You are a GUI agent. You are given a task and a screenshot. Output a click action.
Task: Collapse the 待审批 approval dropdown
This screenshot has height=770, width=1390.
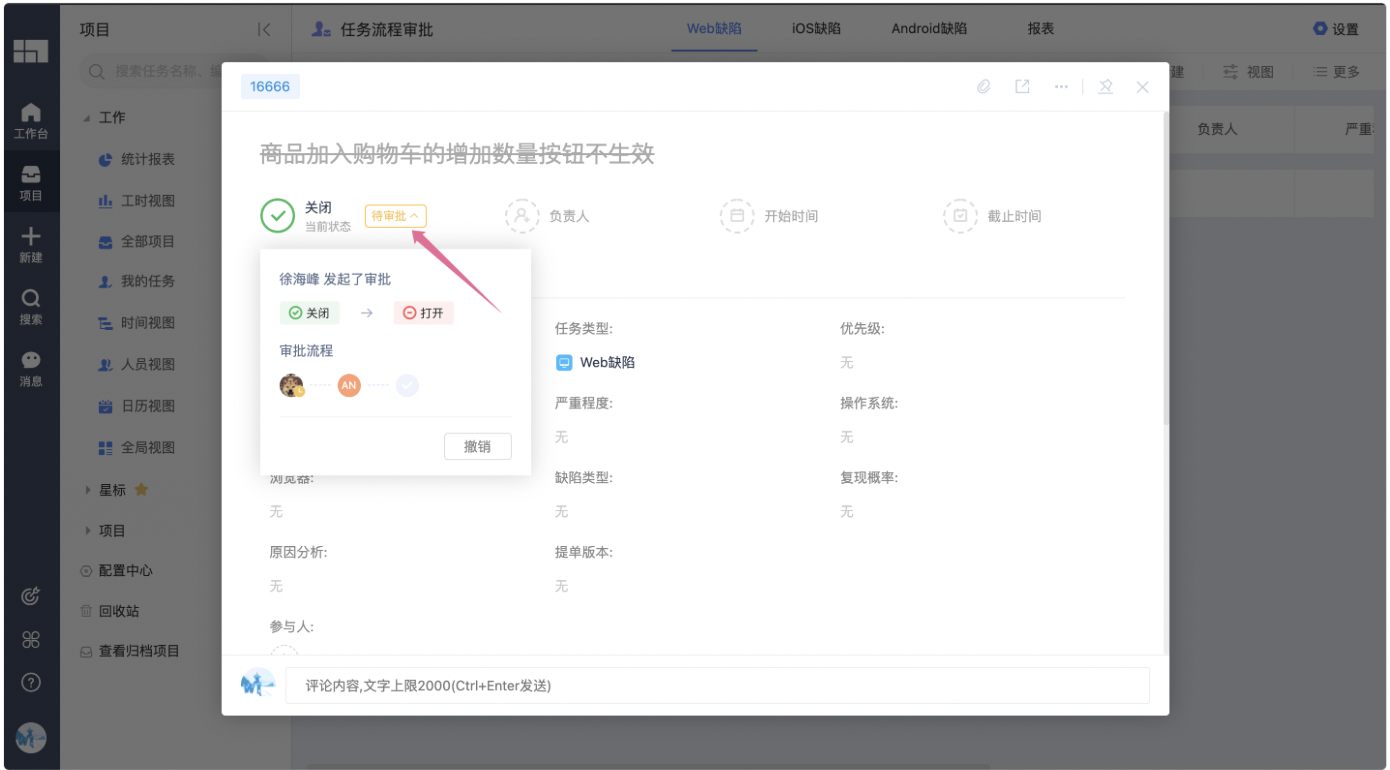pyautogui.click(x=396, y=216)
